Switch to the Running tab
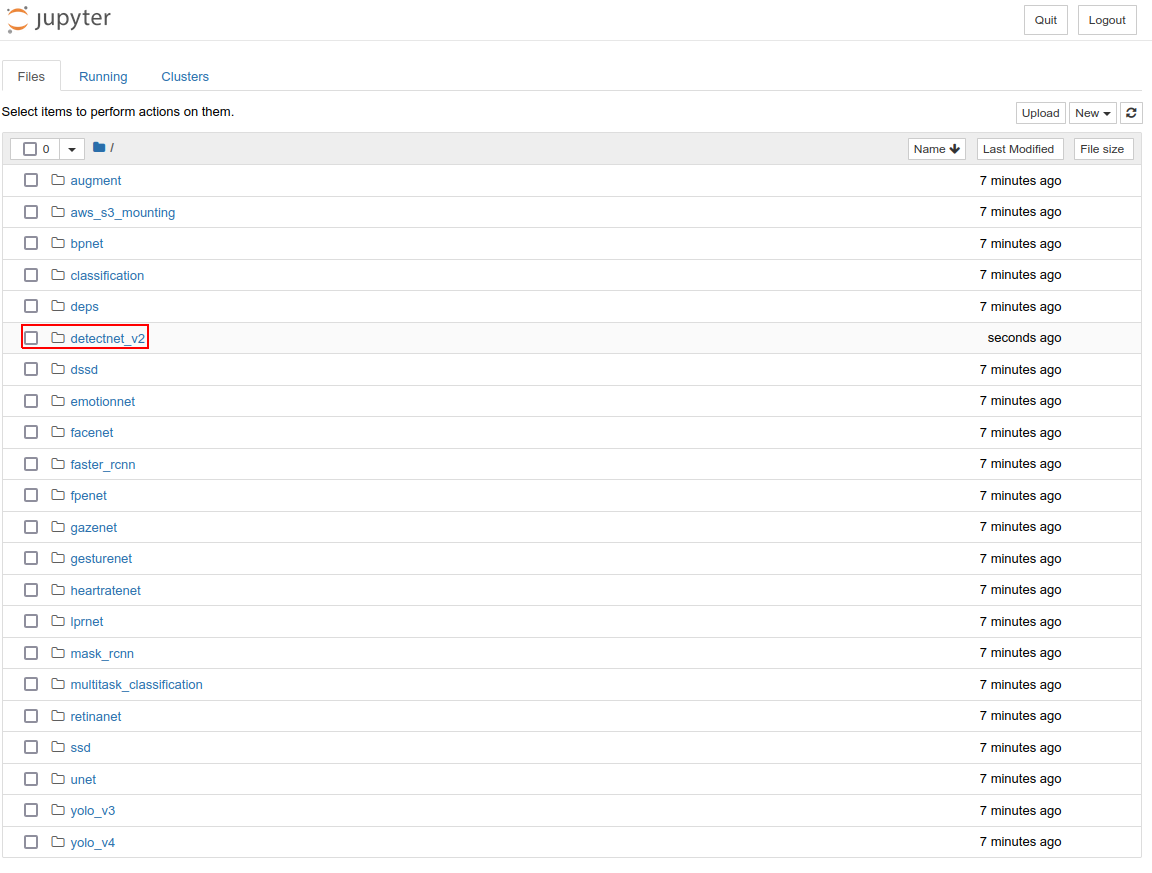Screen dimensions: 1152x873 click(x=103, y=76)
